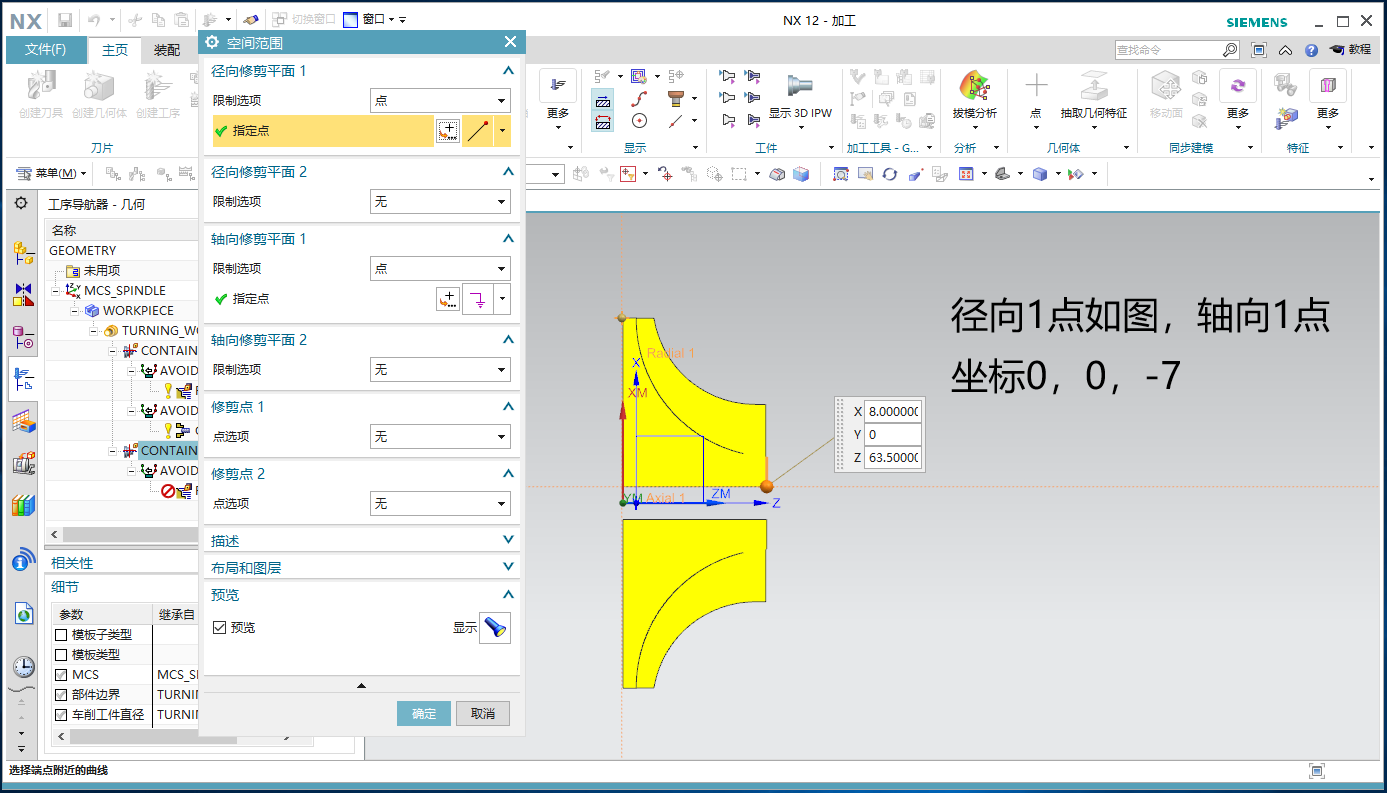
Task: Close the 空间范围 dialog
Action: pos(510,42)
